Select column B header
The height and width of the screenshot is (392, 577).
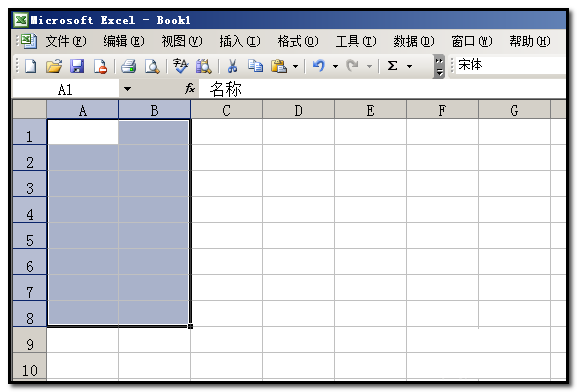155,110
